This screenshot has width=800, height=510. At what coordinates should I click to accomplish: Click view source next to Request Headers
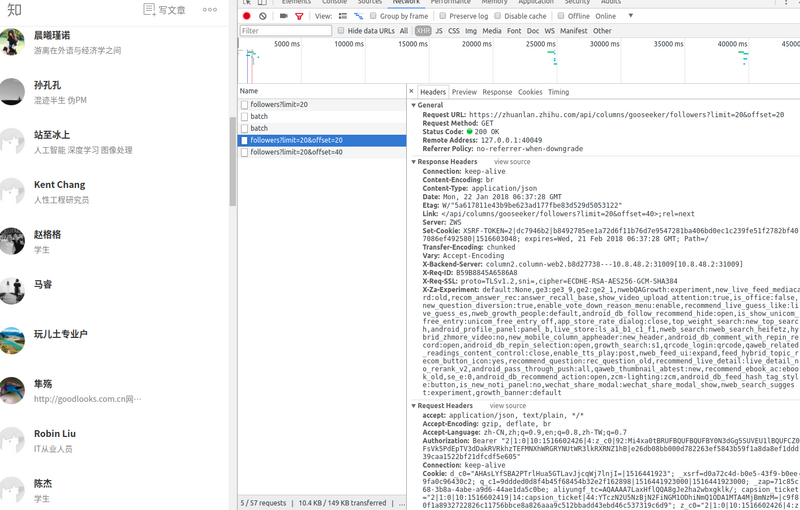point(508,406)
